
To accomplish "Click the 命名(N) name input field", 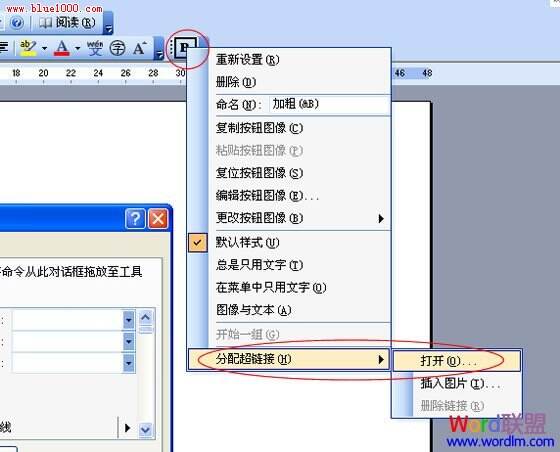I will [x=329, y=104].
